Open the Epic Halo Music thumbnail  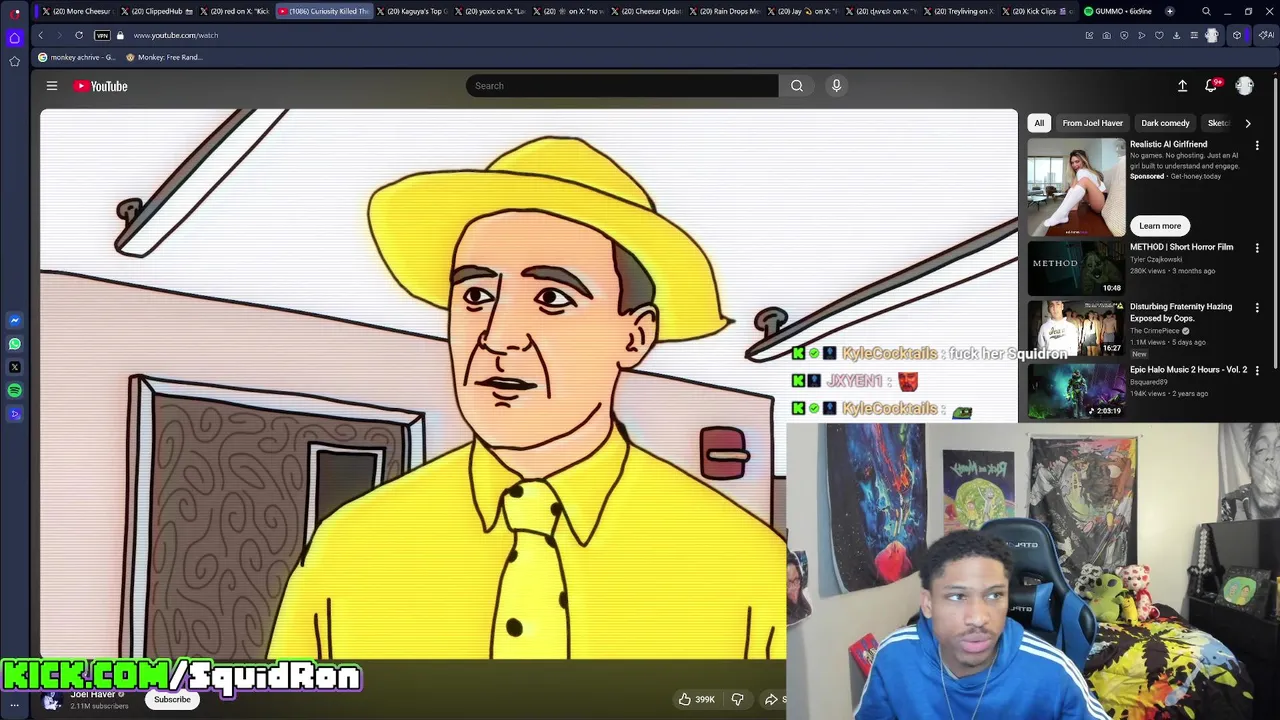pyautogui.click(x=1076, y=390)
